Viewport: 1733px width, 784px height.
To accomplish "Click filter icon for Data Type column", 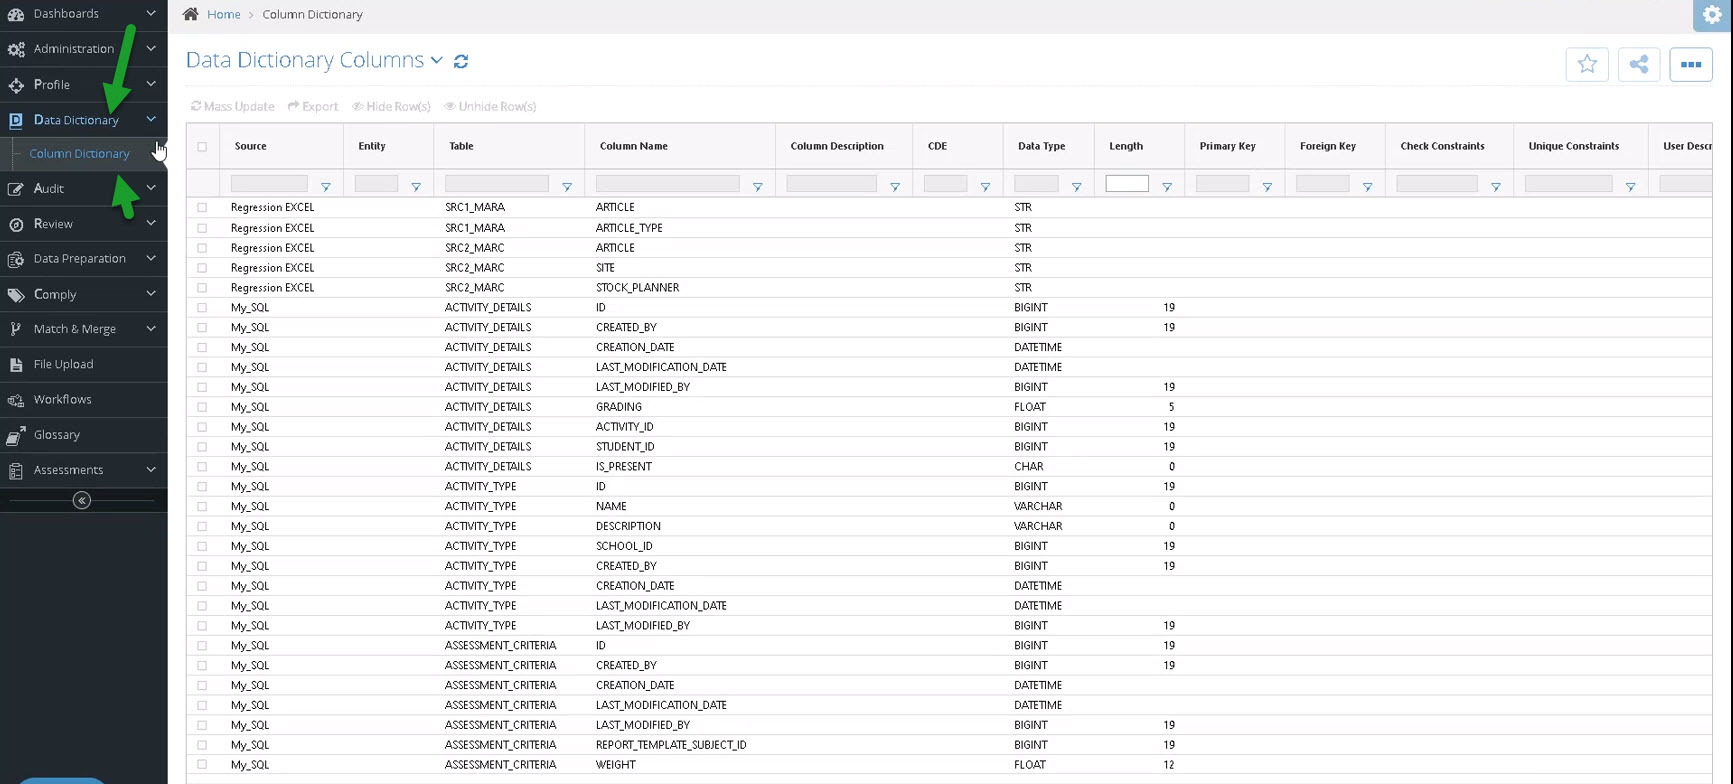I will pyautogui.click(x=1076, y=187).
